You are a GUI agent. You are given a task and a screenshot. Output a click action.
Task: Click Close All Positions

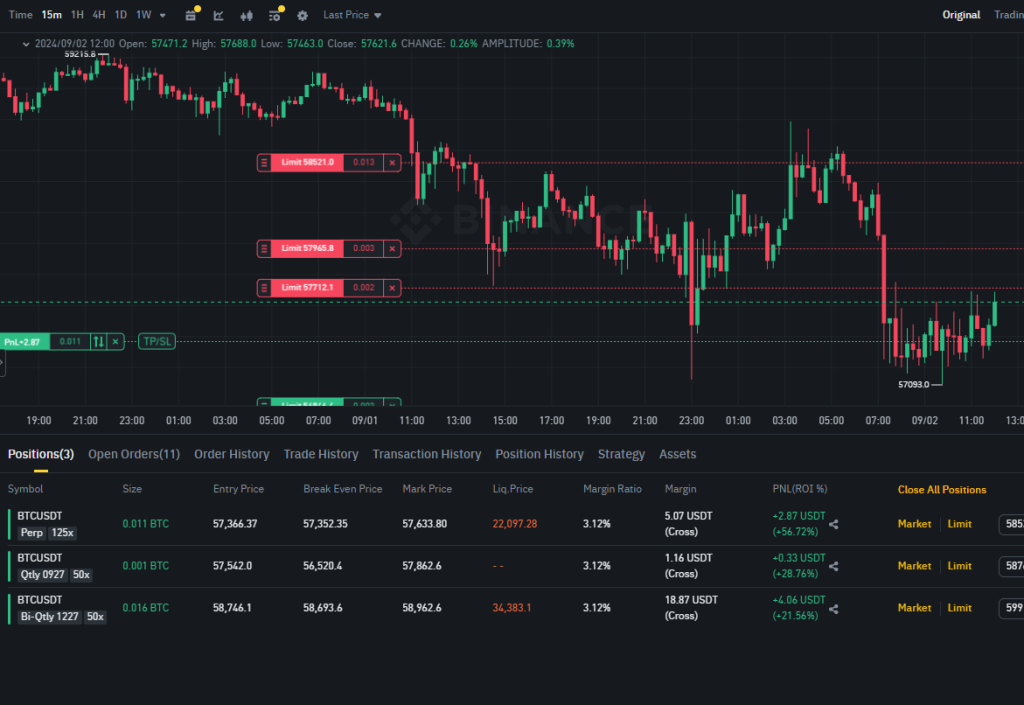pyautogui.click(x=941, y=490)
